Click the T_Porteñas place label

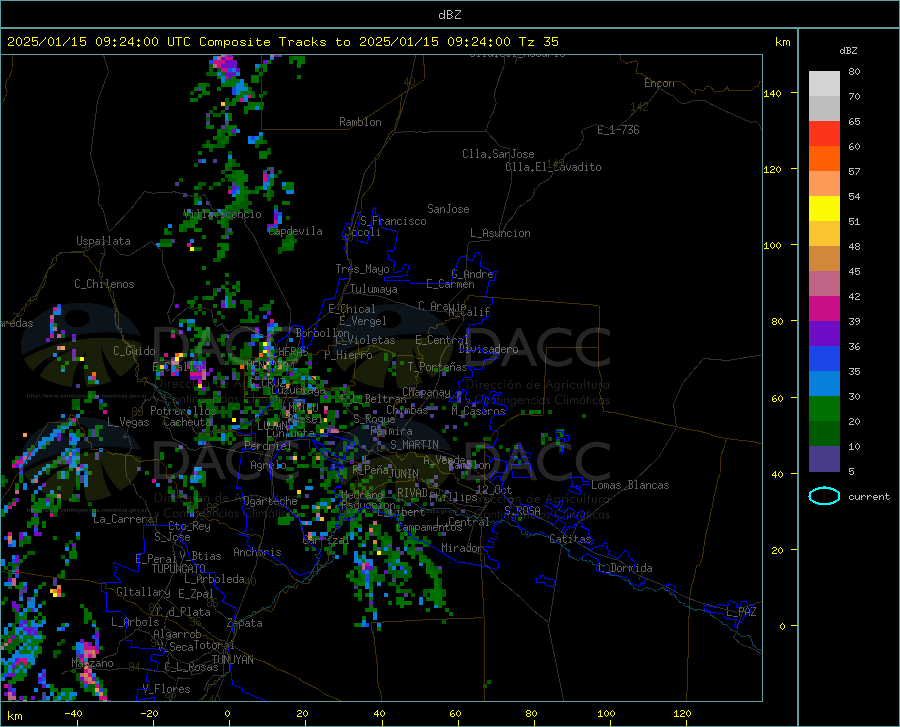click(x=437, y=367)
